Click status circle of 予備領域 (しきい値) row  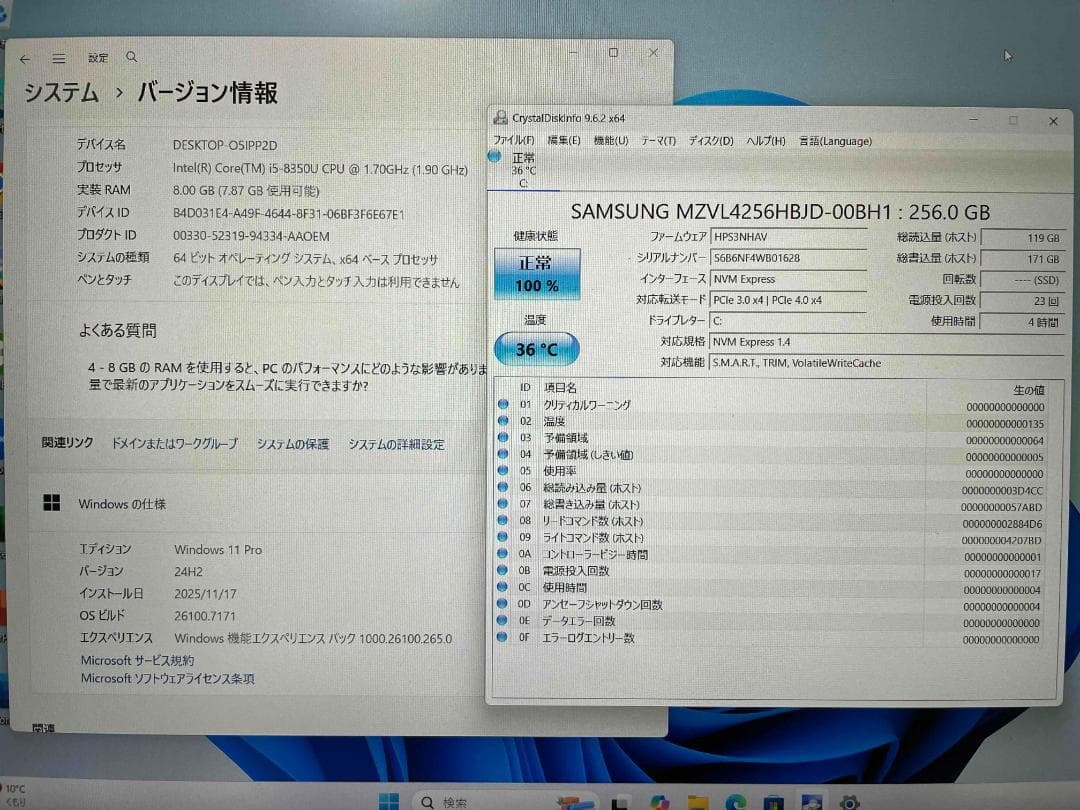click(503, 454)
